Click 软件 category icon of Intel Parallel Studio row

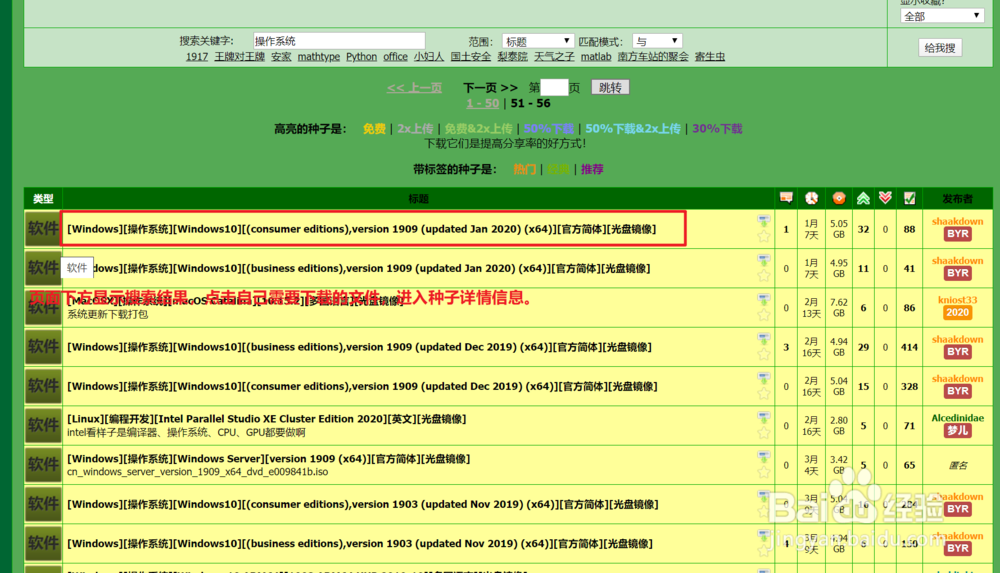[43, 426]
